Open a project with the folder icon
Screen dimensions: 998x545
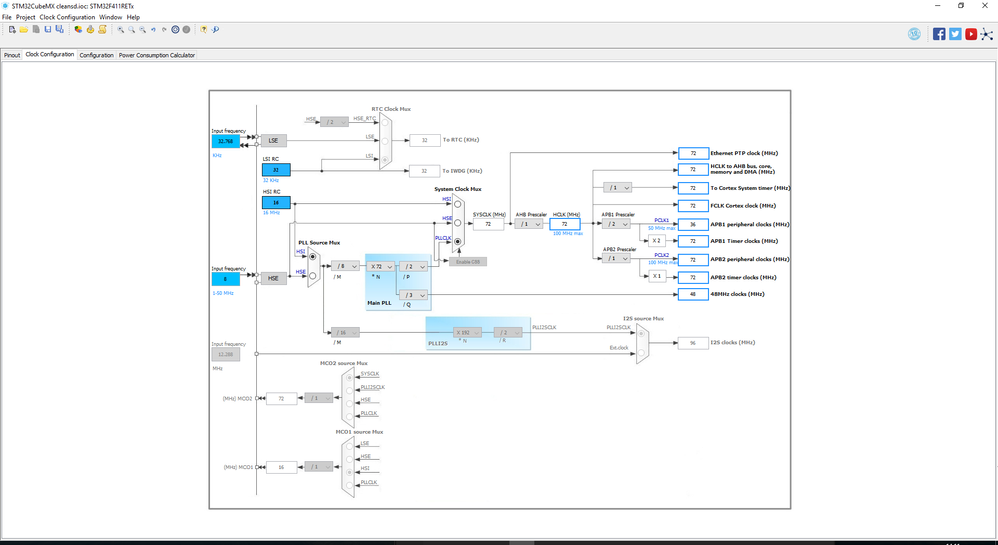[x=24, y=29]
